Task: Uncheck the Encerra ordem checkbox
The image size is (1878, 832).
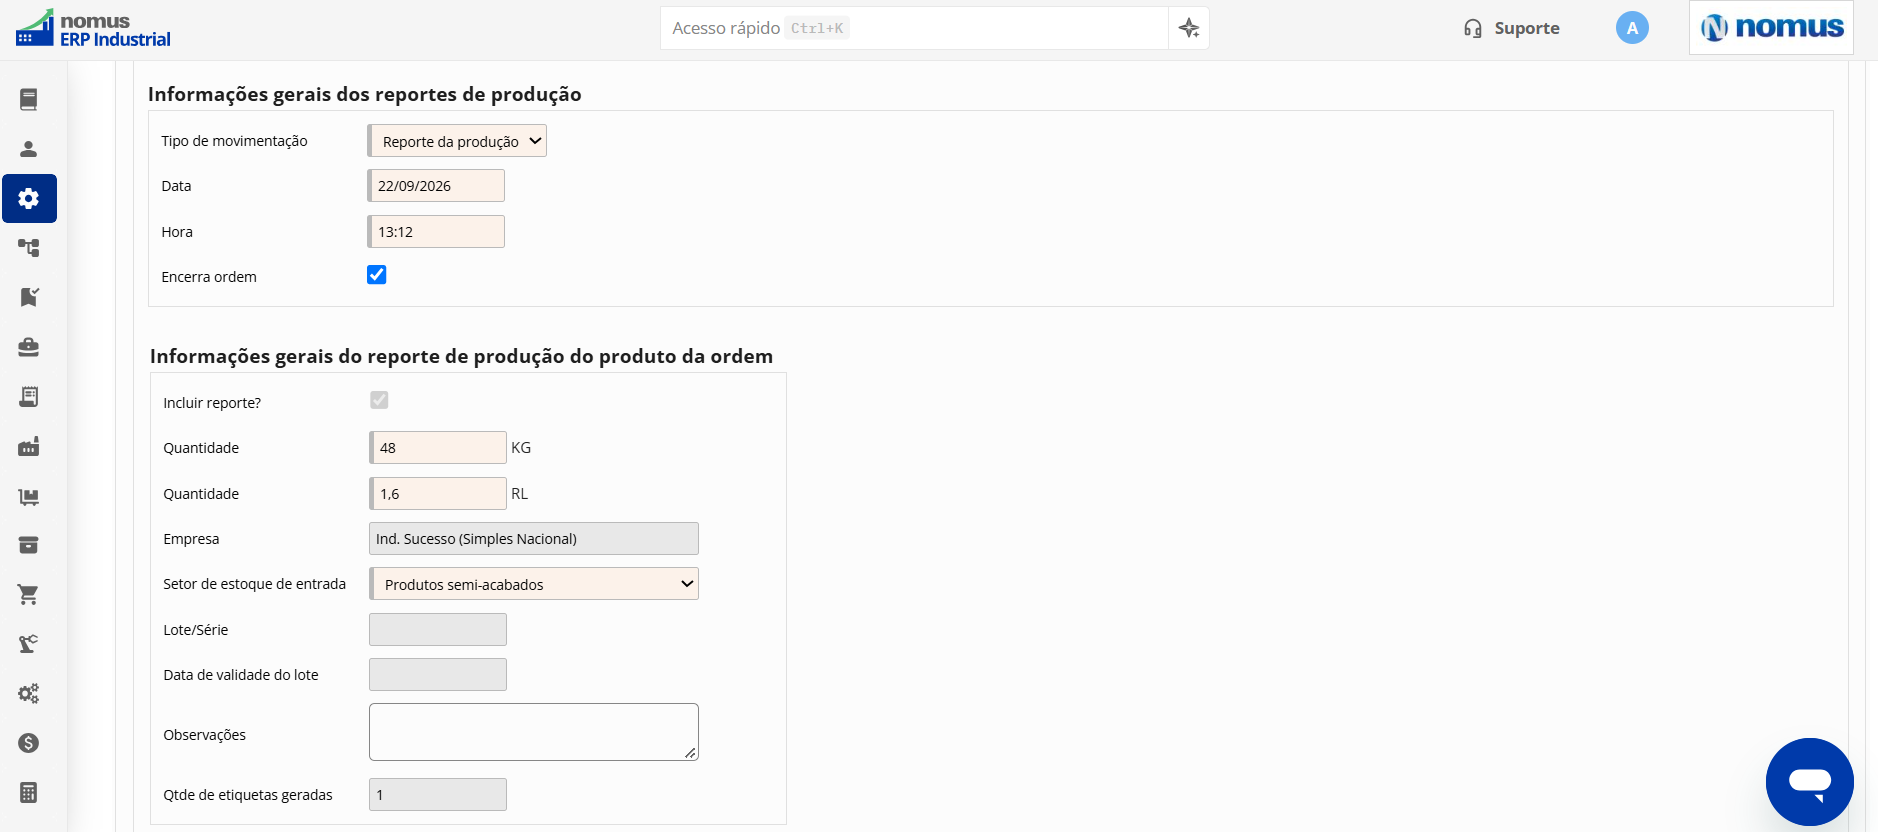Action: 377,275
